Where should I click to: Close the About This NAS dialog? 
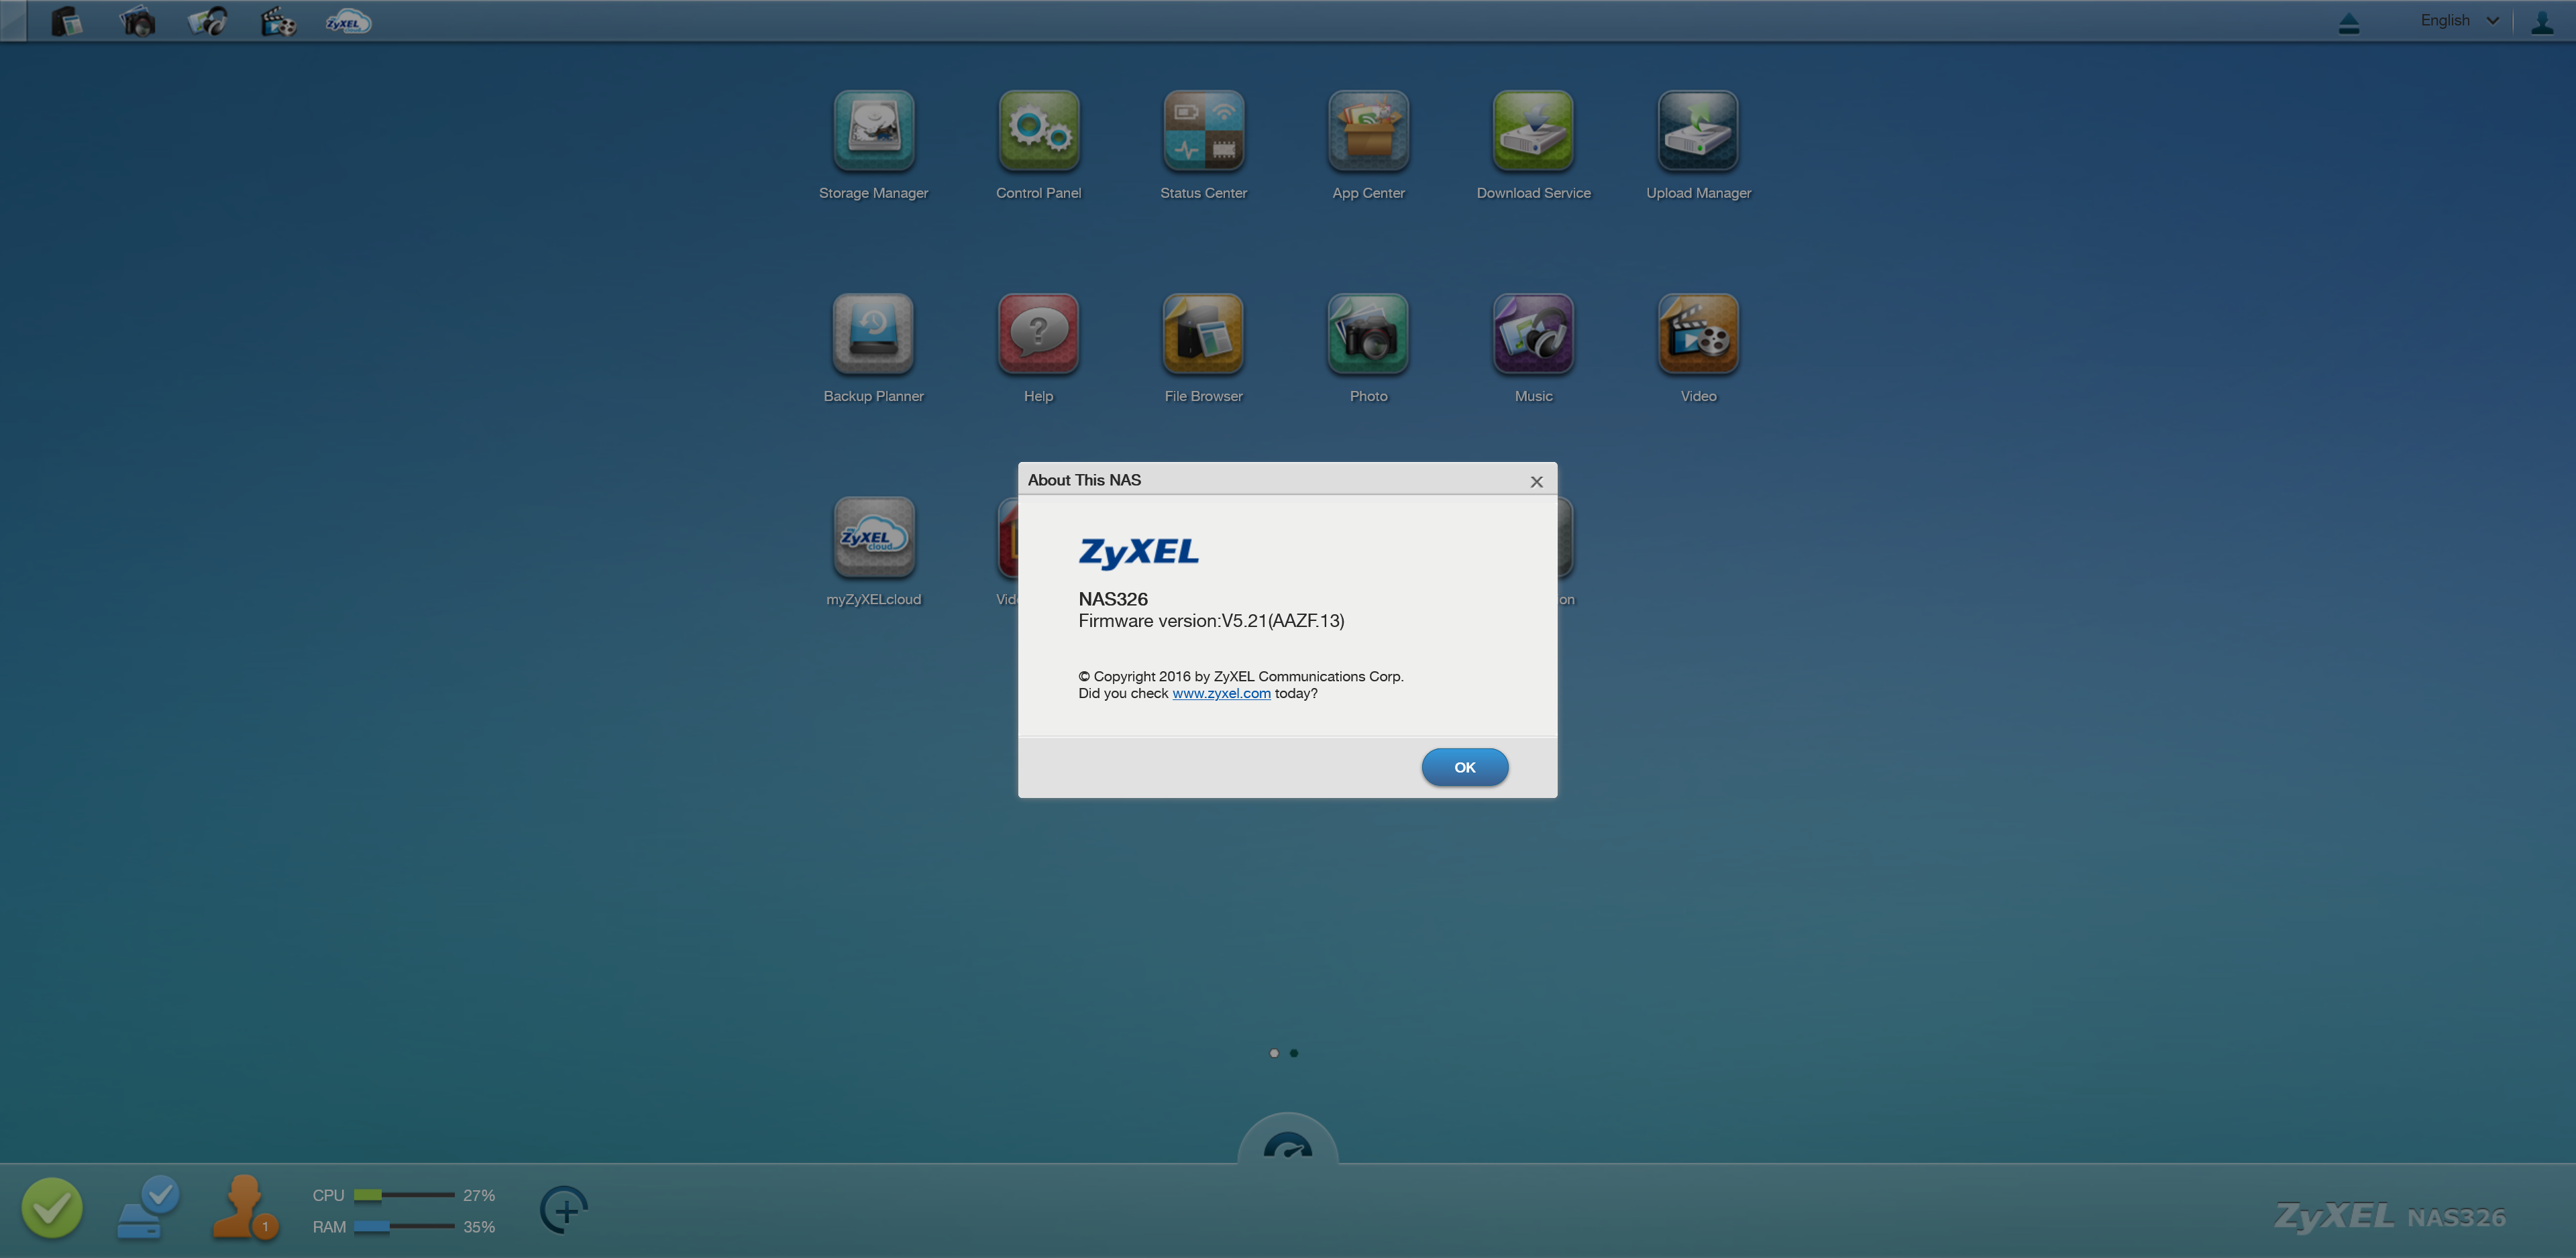pyautogui.click(x=1536, y=481)
